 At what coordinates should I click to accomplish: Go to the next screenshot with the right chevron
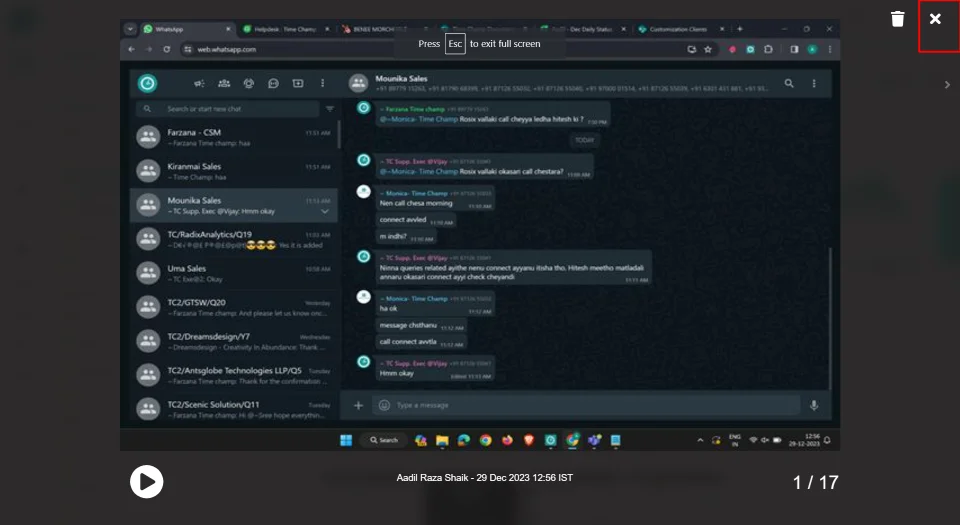tap(947, 85)
